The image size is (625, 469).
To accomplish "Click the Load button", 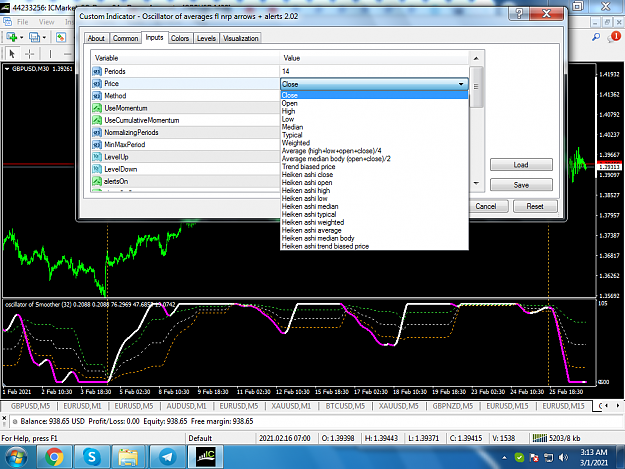I will (x=521, y=165).
